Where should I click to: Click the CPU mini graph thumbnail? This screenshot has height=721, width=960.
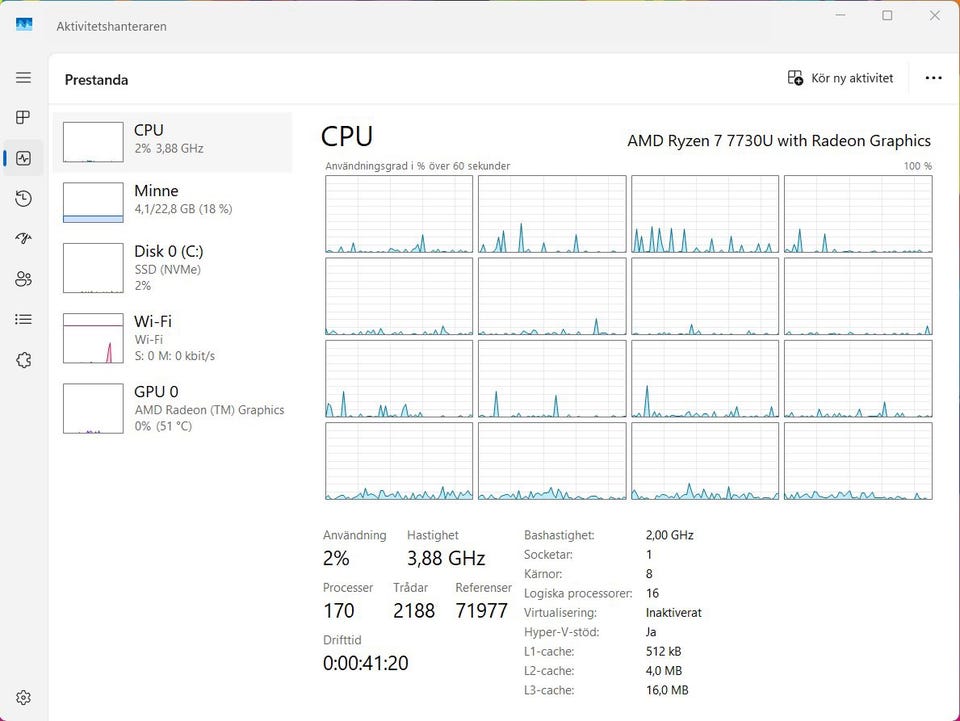coord(93,142)
